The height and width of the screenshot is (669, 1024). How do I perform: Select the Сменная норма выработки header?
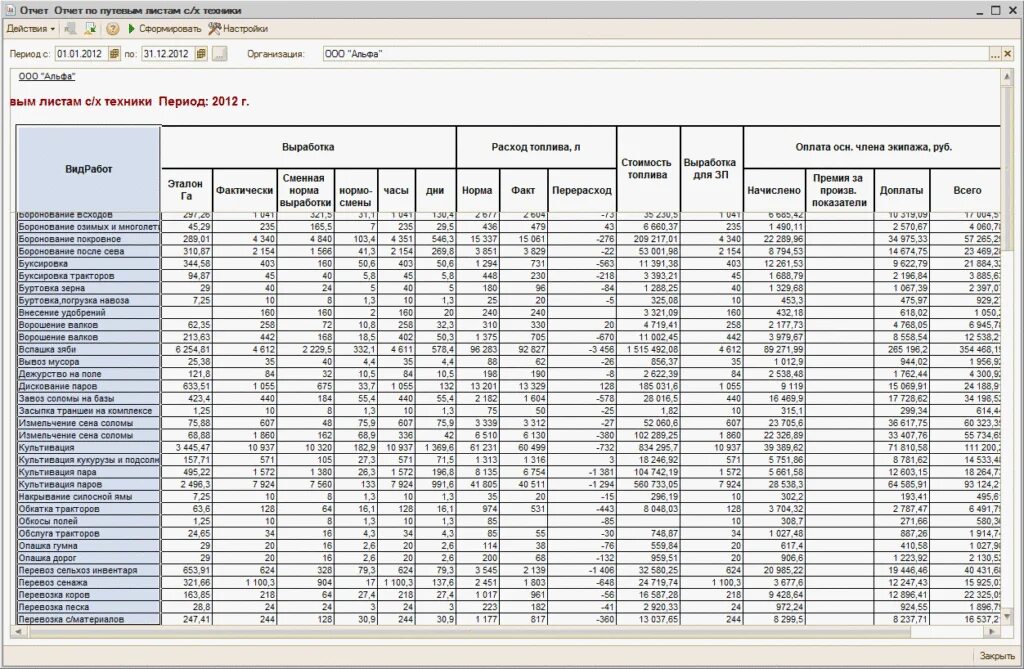pyautogui.click(x=305, y=190)
